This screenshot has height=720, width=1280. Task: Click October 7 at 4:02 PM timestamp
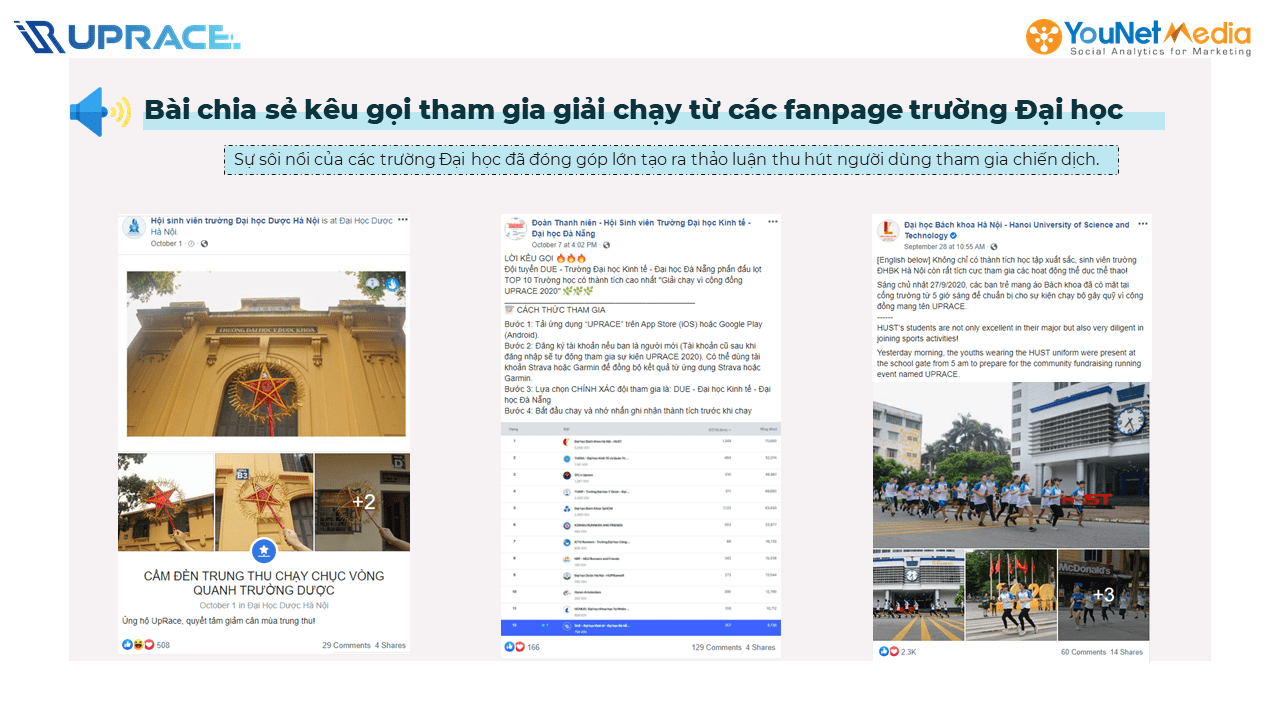click(564, 245)
